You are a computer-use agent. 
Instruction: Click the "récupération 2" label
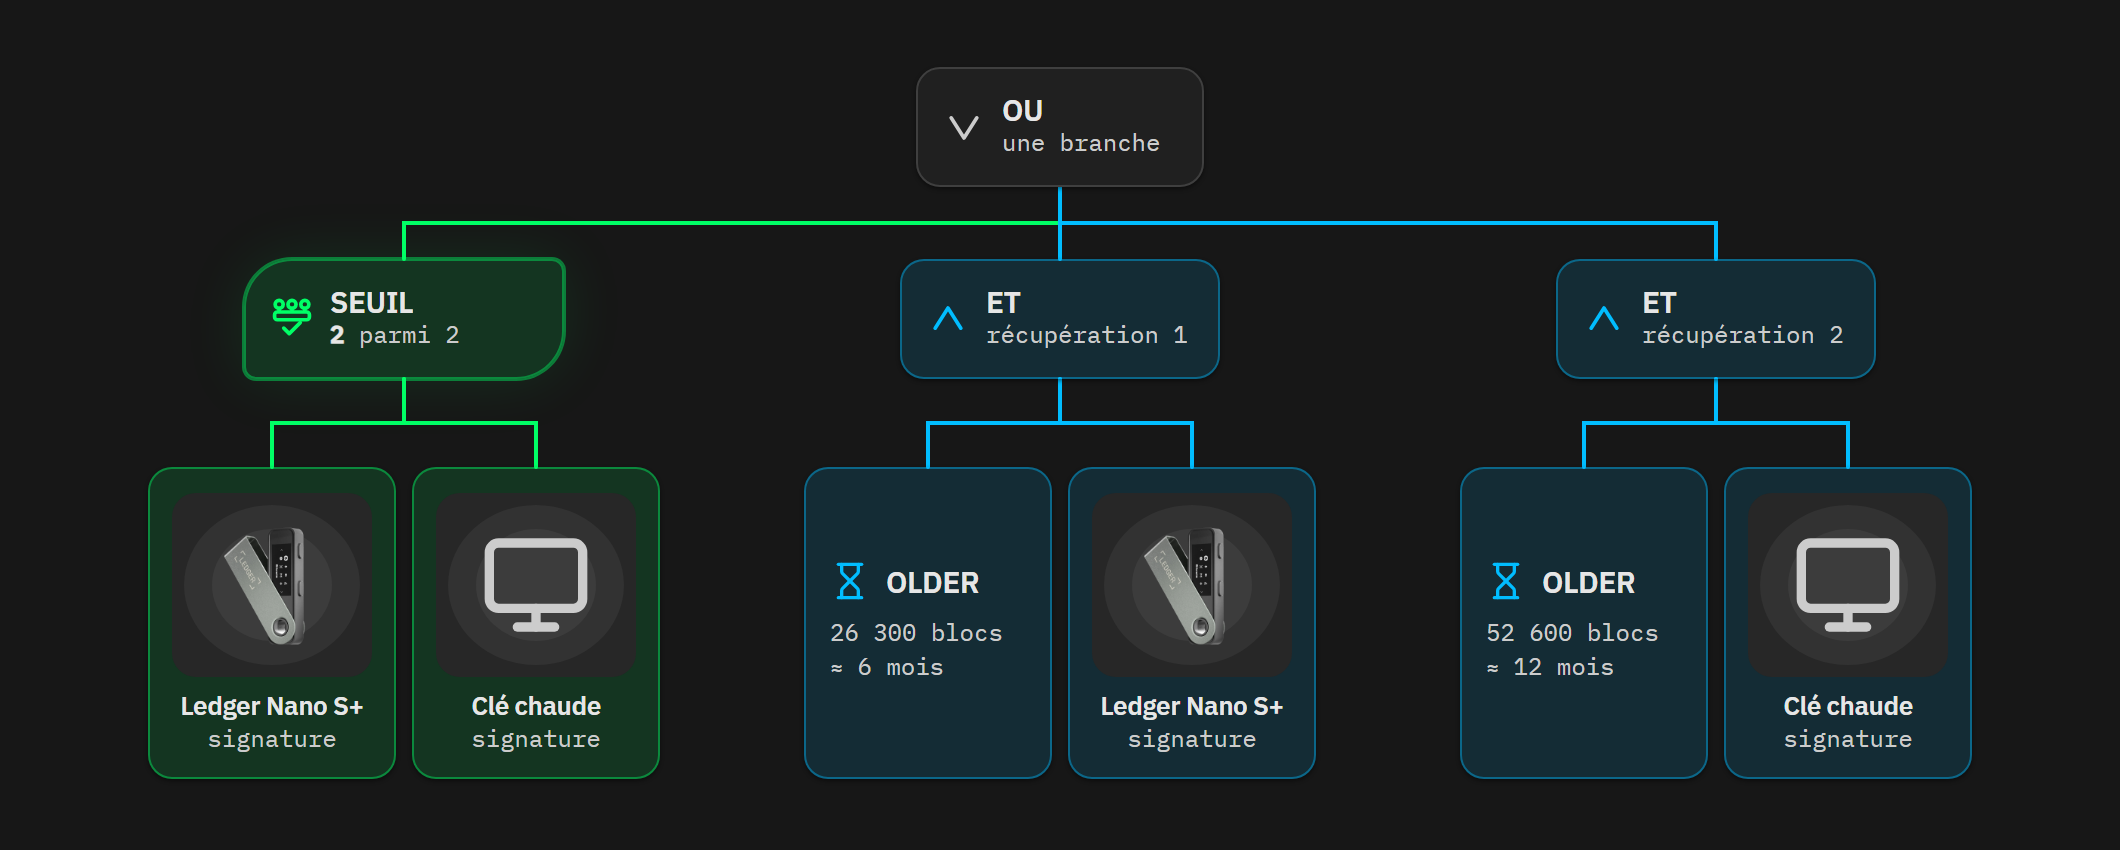click(1743, 335)
